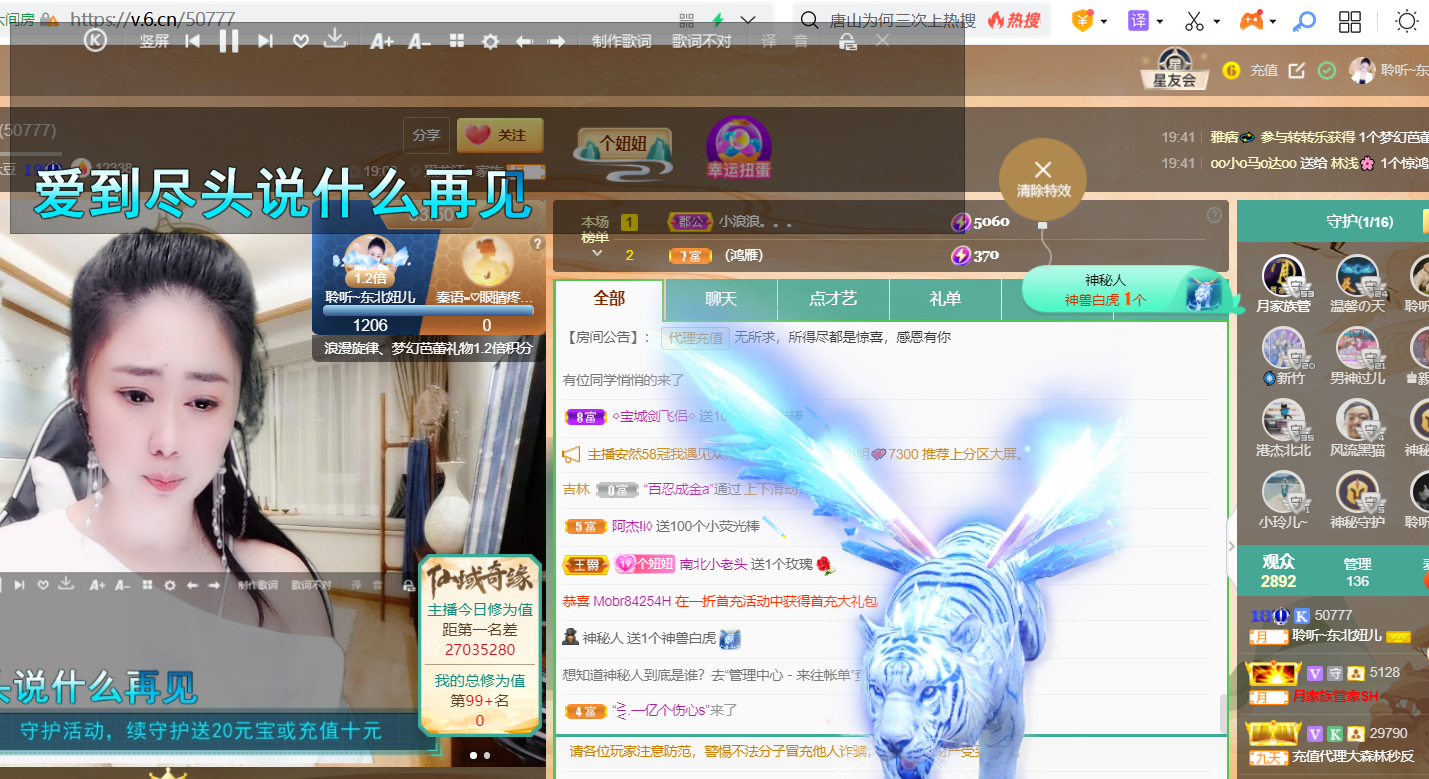Toggle lyric translation 译 on lyric bar

coord(768,41)
